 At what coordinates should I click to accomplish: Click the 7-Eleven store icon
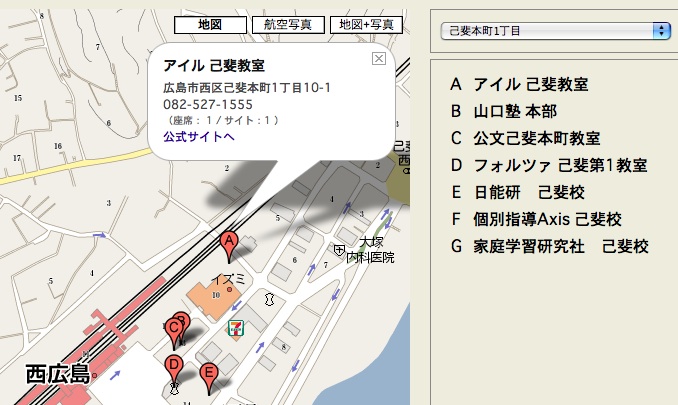click(235, 327)
